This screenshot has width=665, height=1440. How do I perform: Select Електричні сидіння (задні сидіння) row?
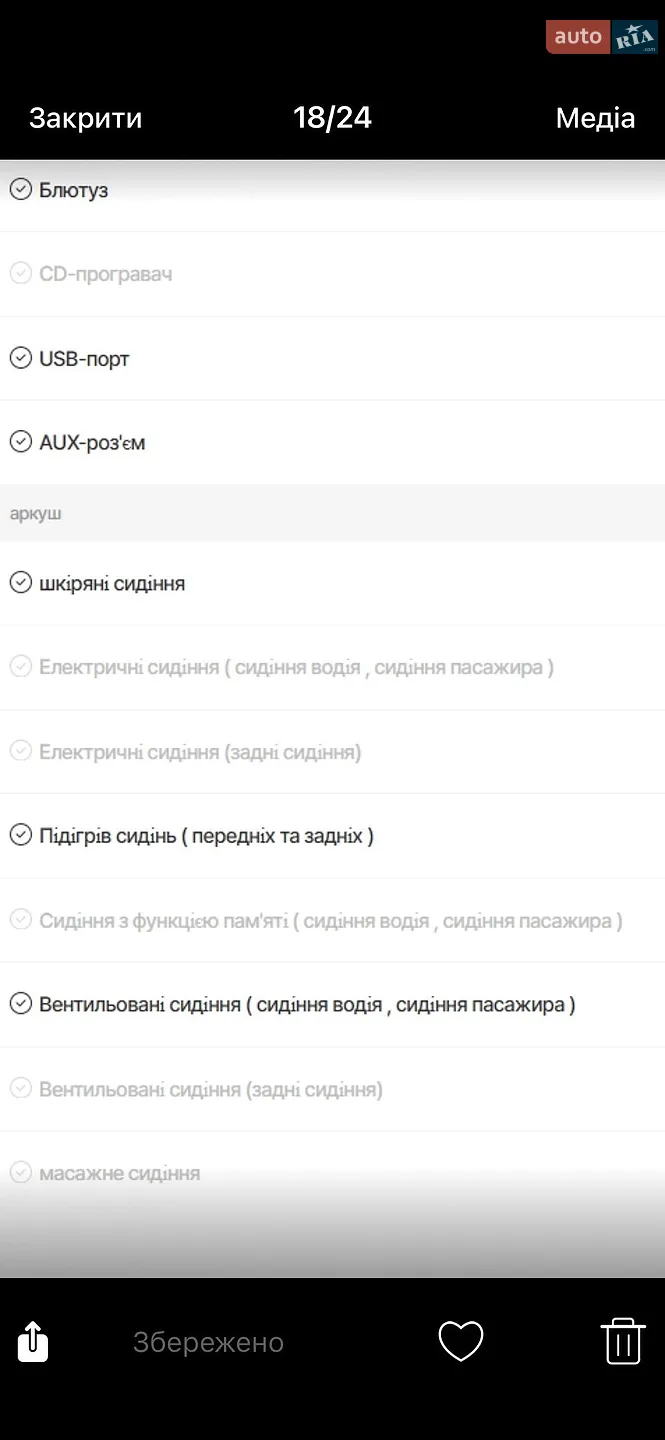coord(332,752)
